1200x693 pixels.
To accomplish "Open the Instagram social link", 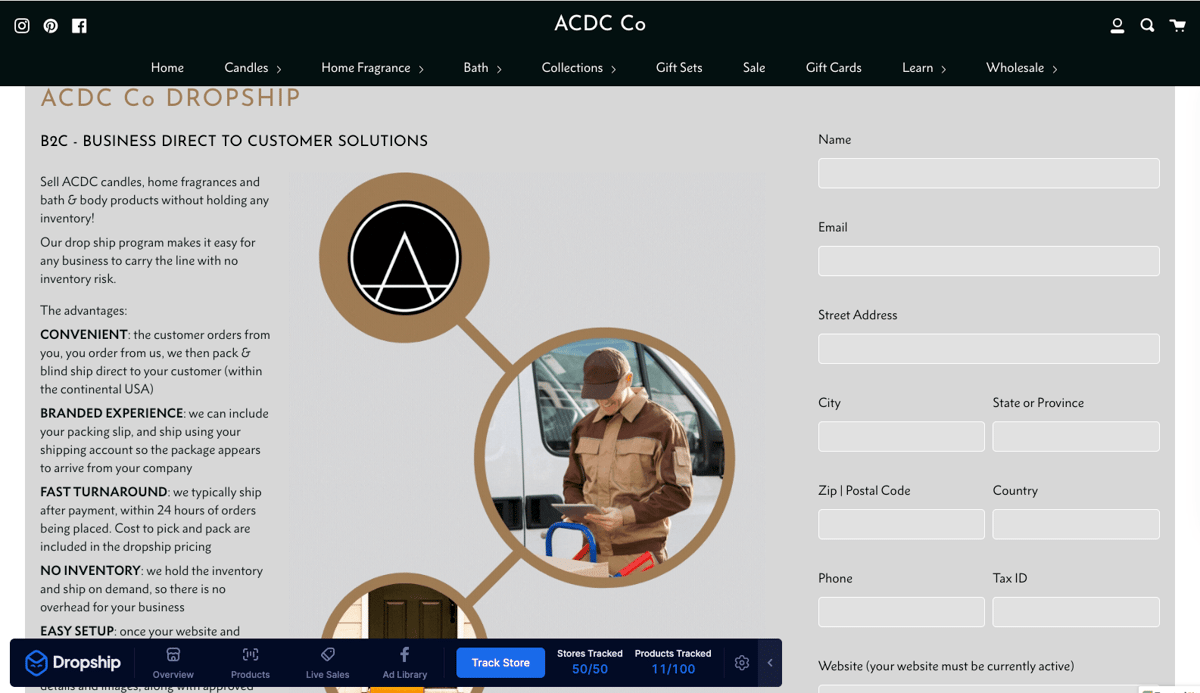I will (x=22, y=26).
